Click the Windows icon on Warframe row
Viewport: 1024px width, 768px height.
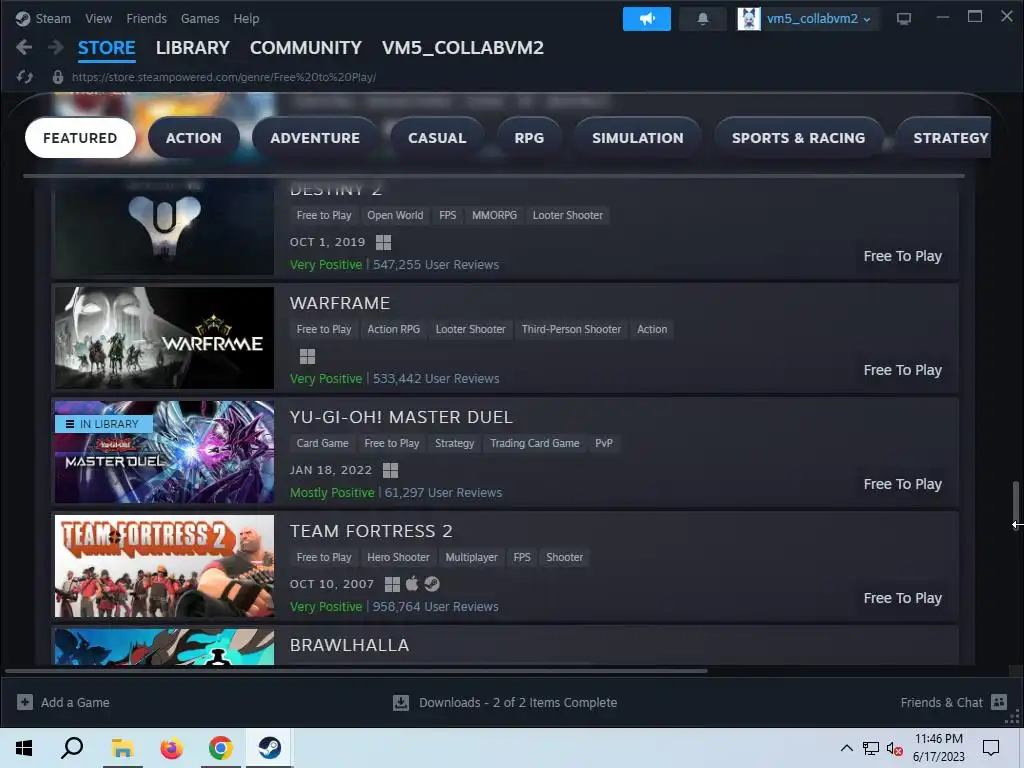click(307, 356)
